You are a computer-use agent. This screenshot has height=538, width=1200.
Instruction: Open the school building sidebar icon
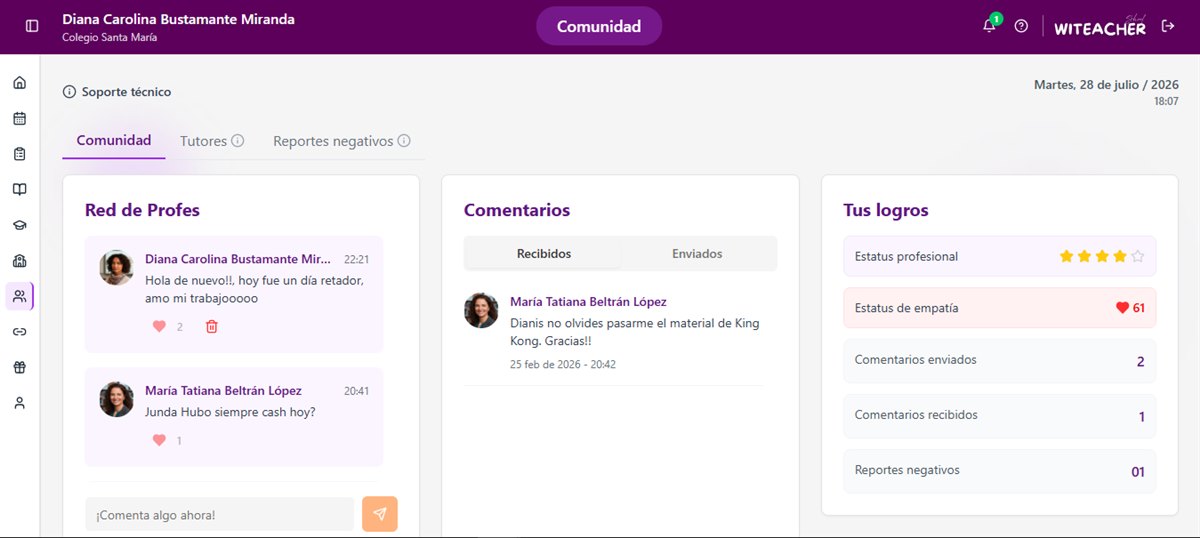pos(19,261)
